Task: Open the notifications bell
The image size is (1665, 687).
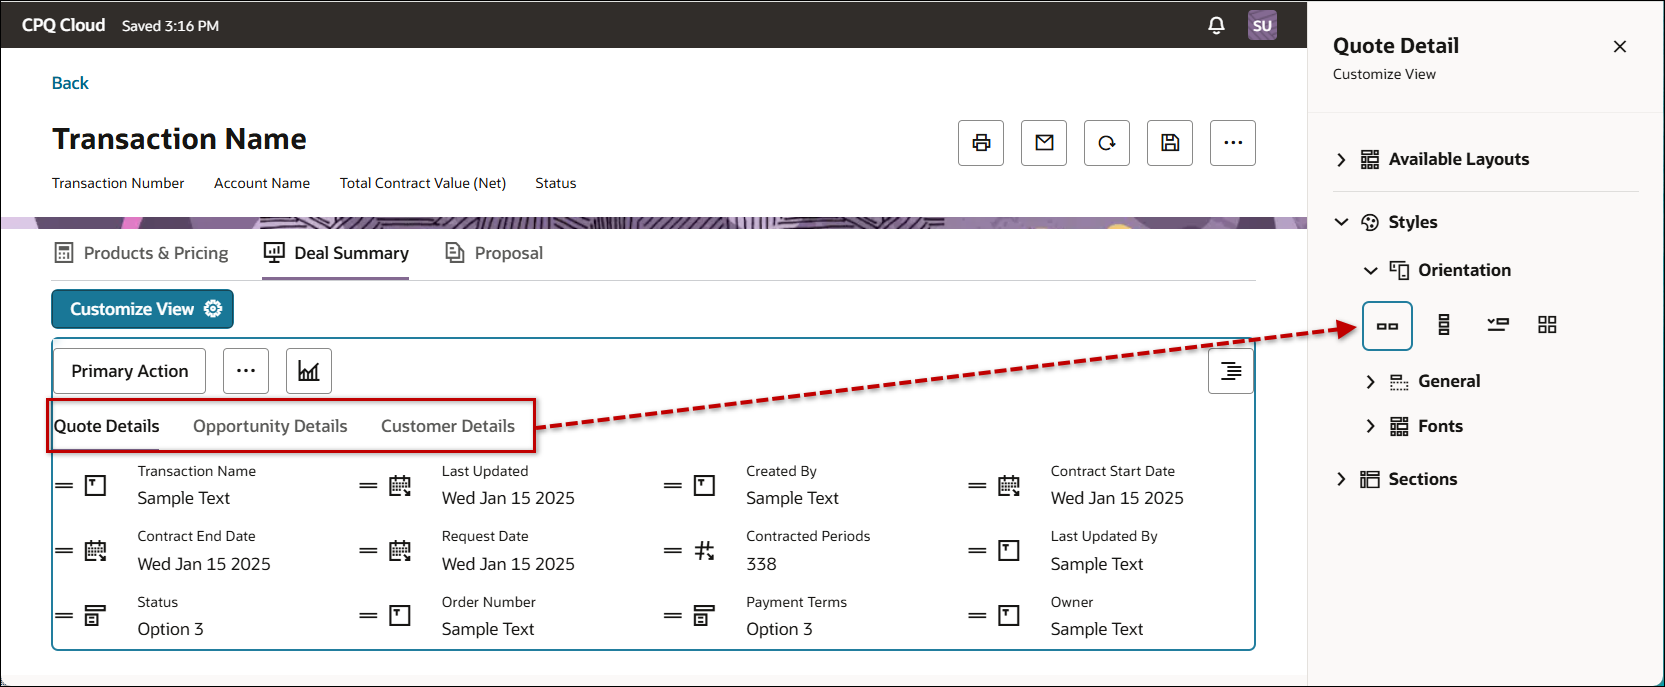Action: tap(1216, 26)
